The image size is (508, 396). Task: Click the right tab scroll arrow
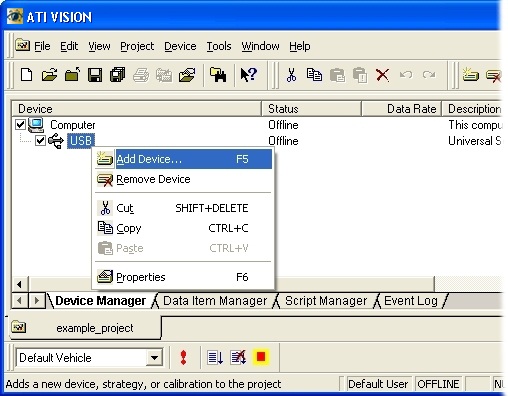pos(36,300)
